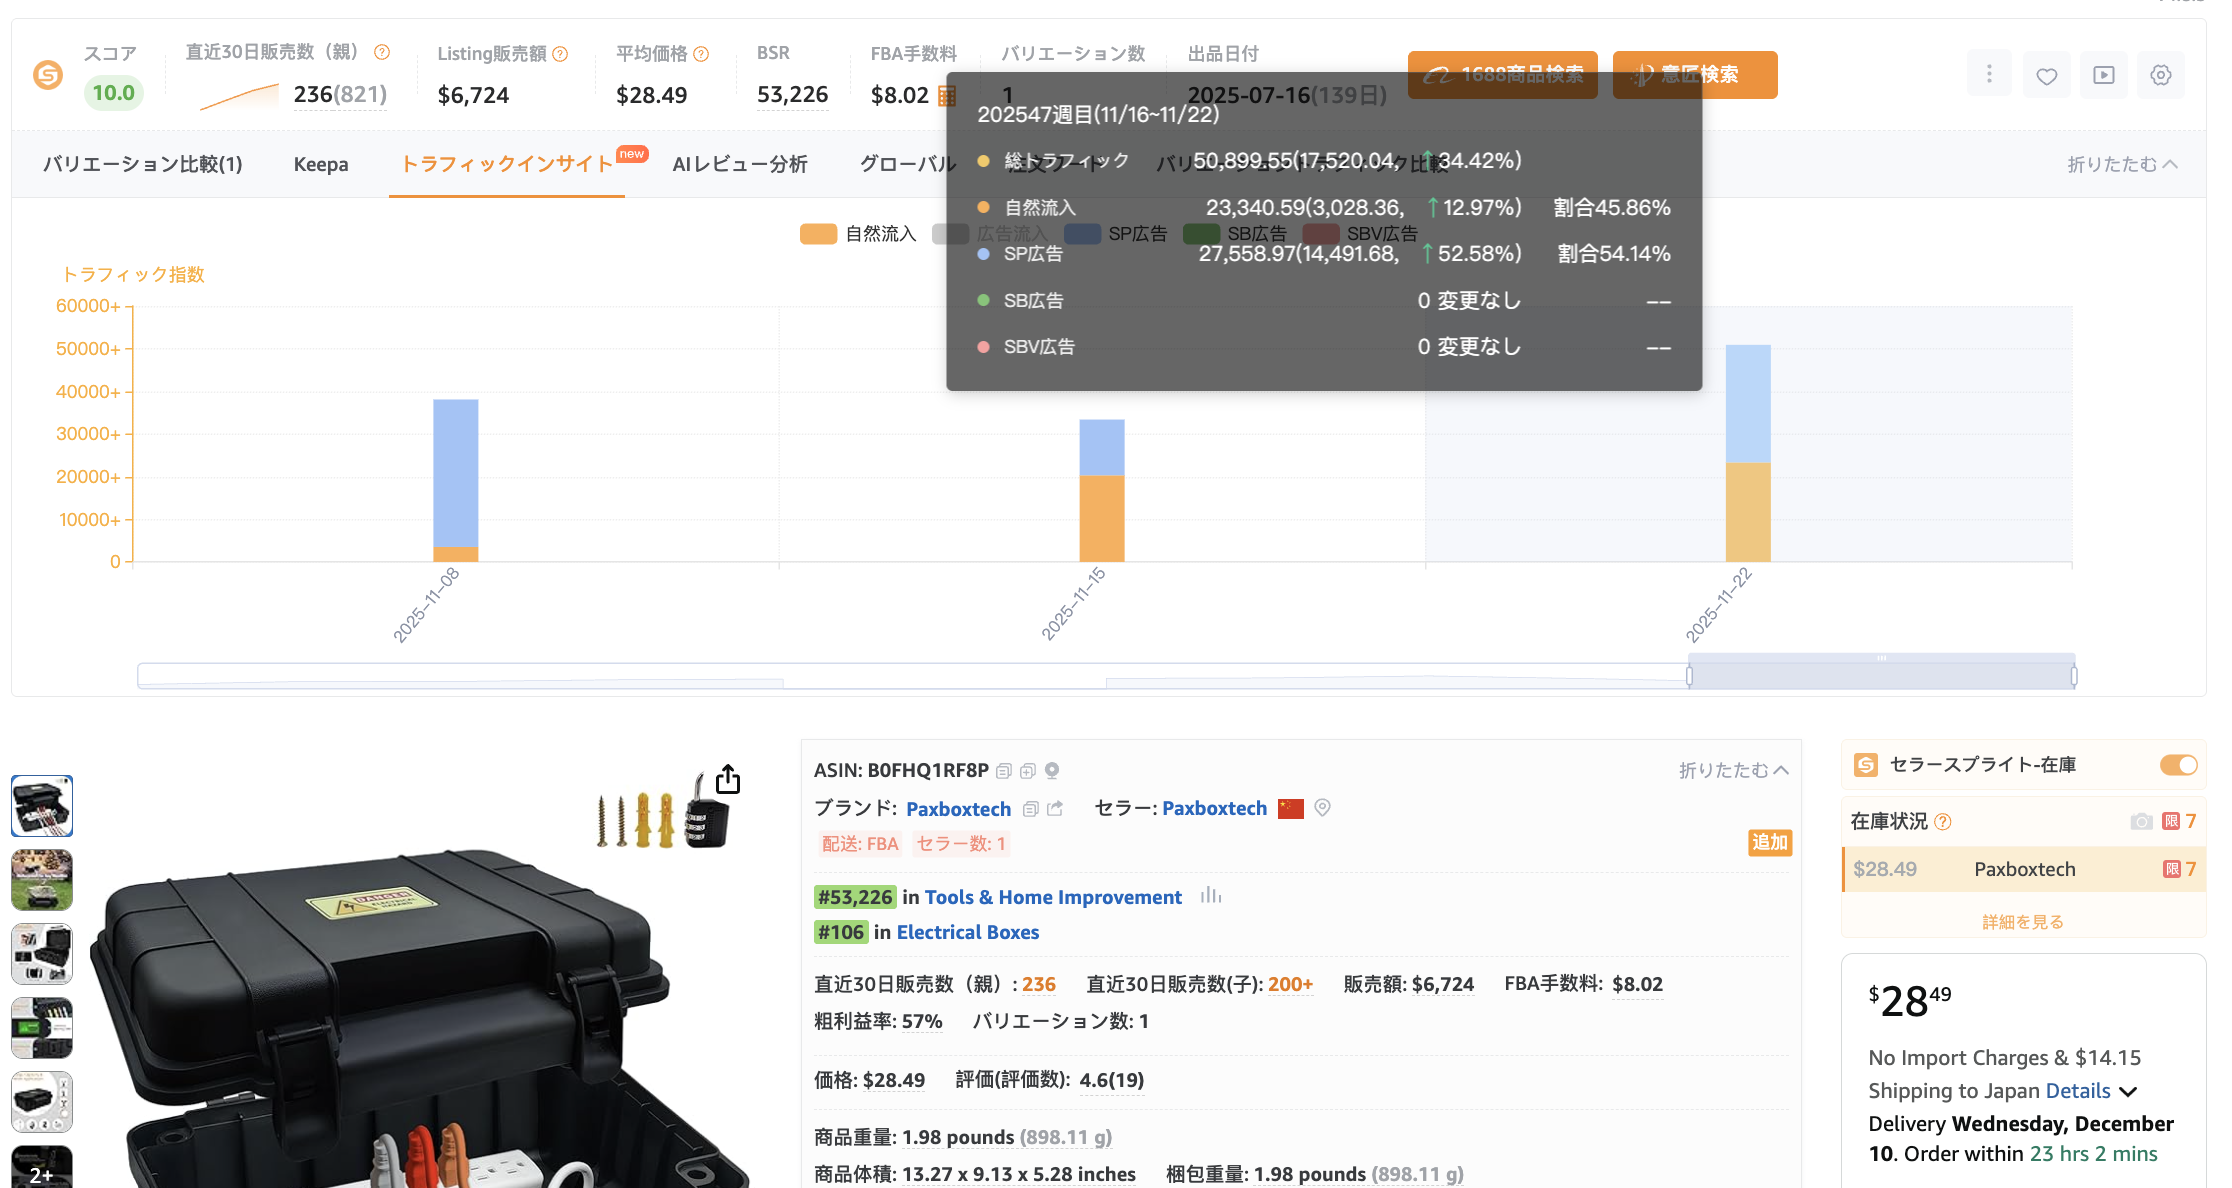The image size is (2232, 1188).
Task: Open the camera icon next to 在庫状況
Action: tap(2142, 820)
